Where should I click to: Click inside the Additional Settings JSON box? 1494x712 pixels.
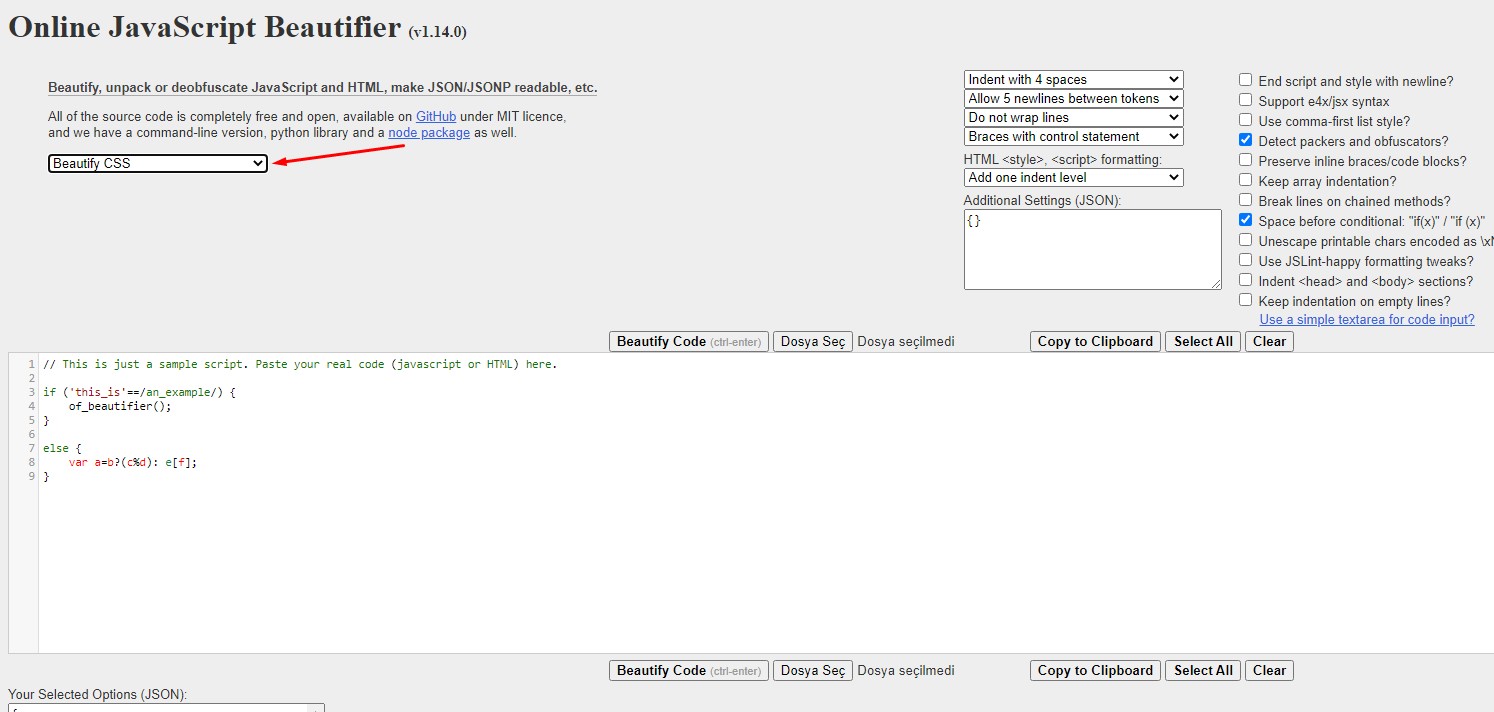point(1091,248)
